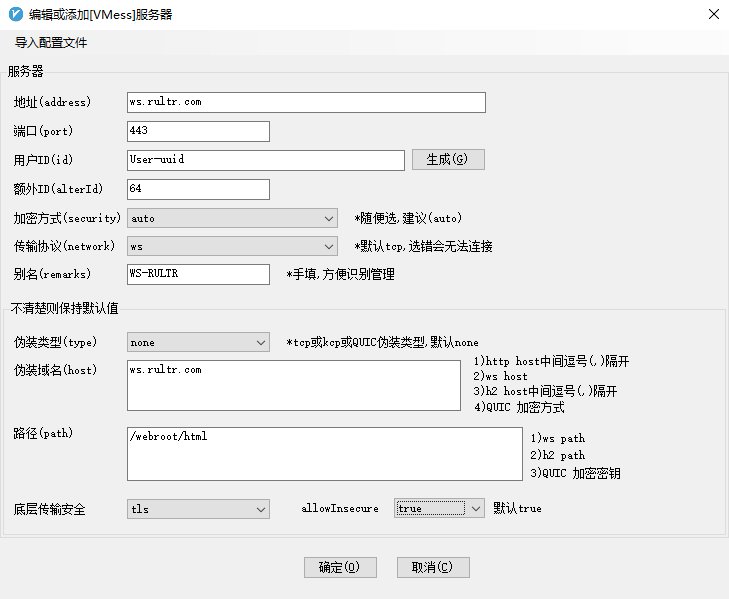Expand the 伪装类型(type) dropdown
This screenshot has width=729, height=599.
pos(198,342)
